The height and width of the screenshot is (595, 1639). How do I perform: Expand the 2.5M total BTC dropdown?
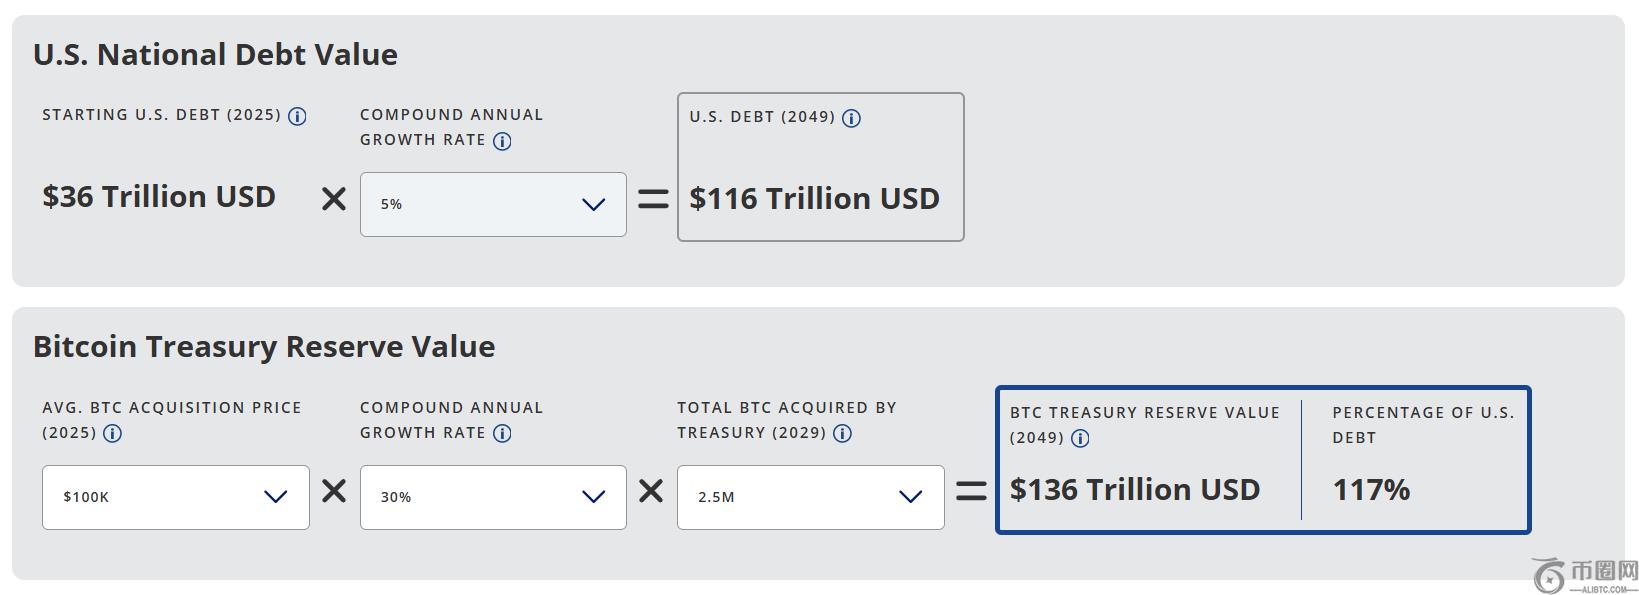(810, 497)
